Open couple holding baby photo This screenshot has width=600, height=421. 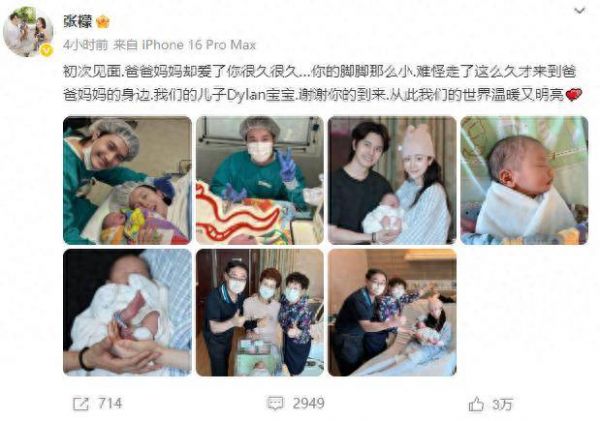pos(392,180)
